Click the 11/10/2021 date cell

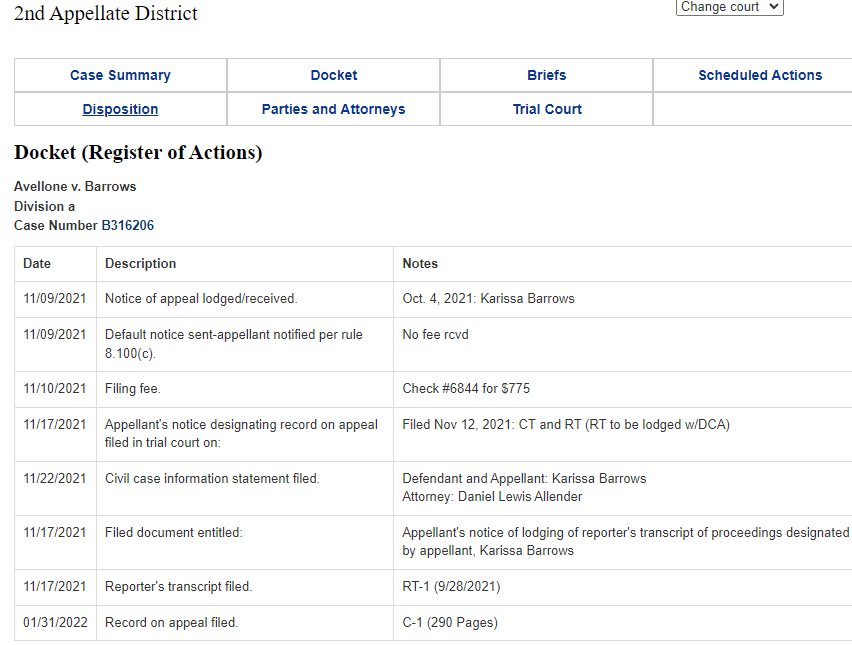(55, 389)
